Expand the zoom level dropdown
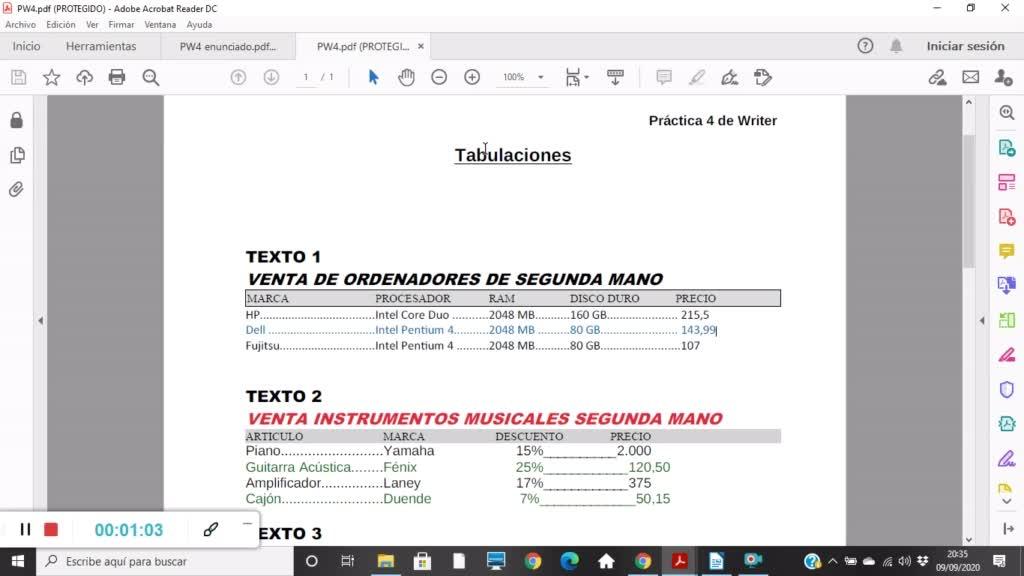This screenshot has width=1024, height=576. [x=541, y=77]
